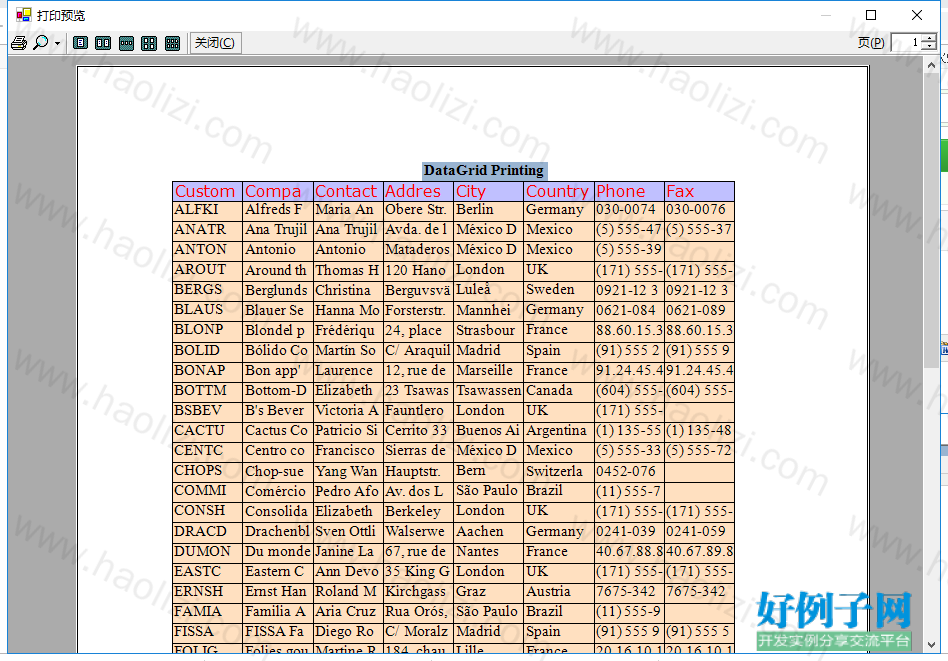This screenshot has width=948, height=661.
Task: Click the Argentina country cell
Action: pos(558,431)
